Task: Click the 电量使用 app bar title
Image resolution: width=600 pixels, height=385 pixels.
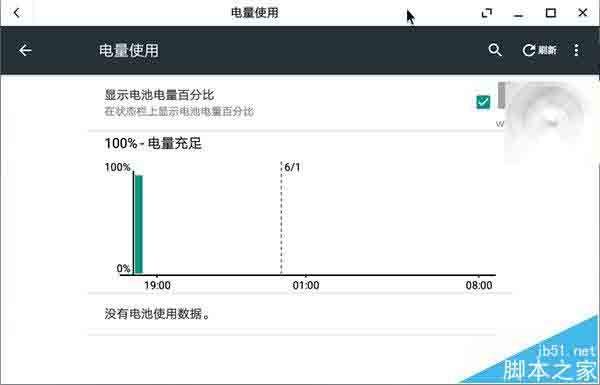Action: (129, 50)
